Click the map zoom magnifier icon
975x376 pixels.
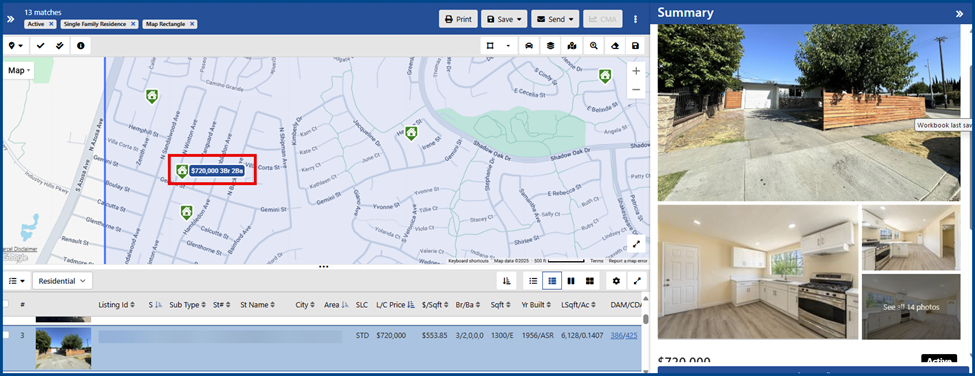coord(594,45)
